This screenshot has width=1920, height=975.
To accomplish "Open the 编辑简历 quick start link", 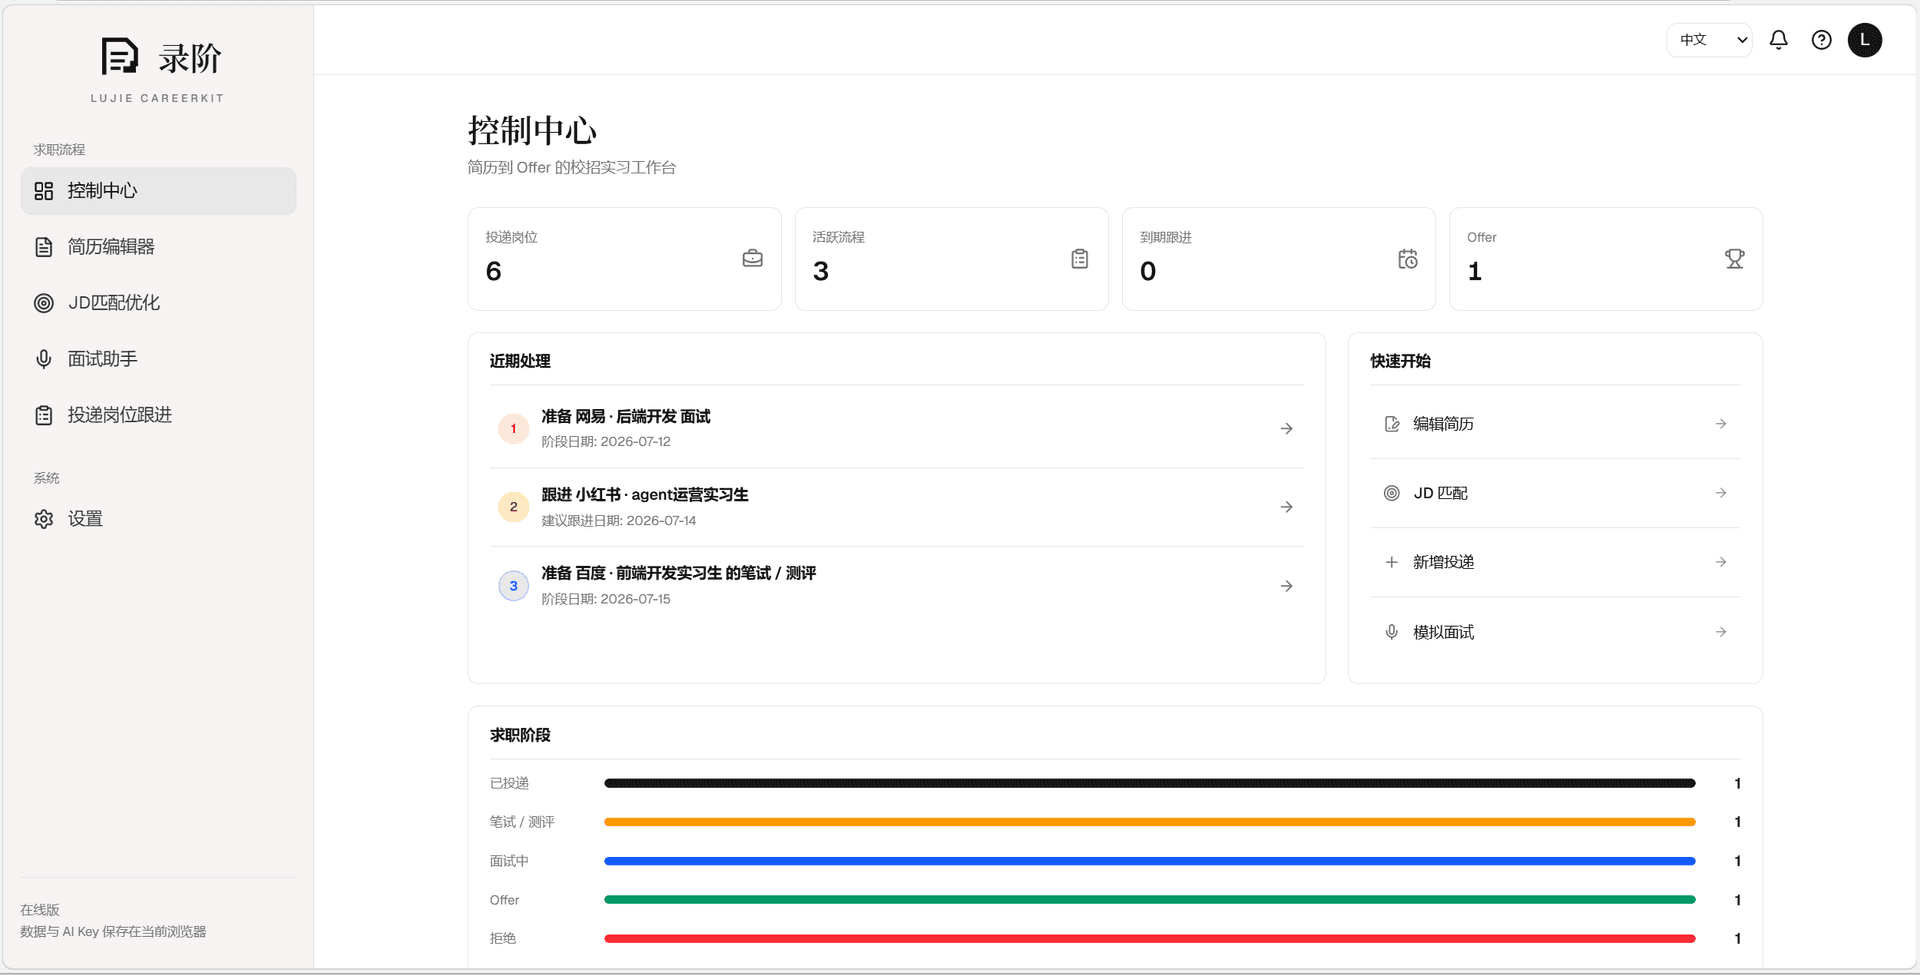I will 1555,424.
